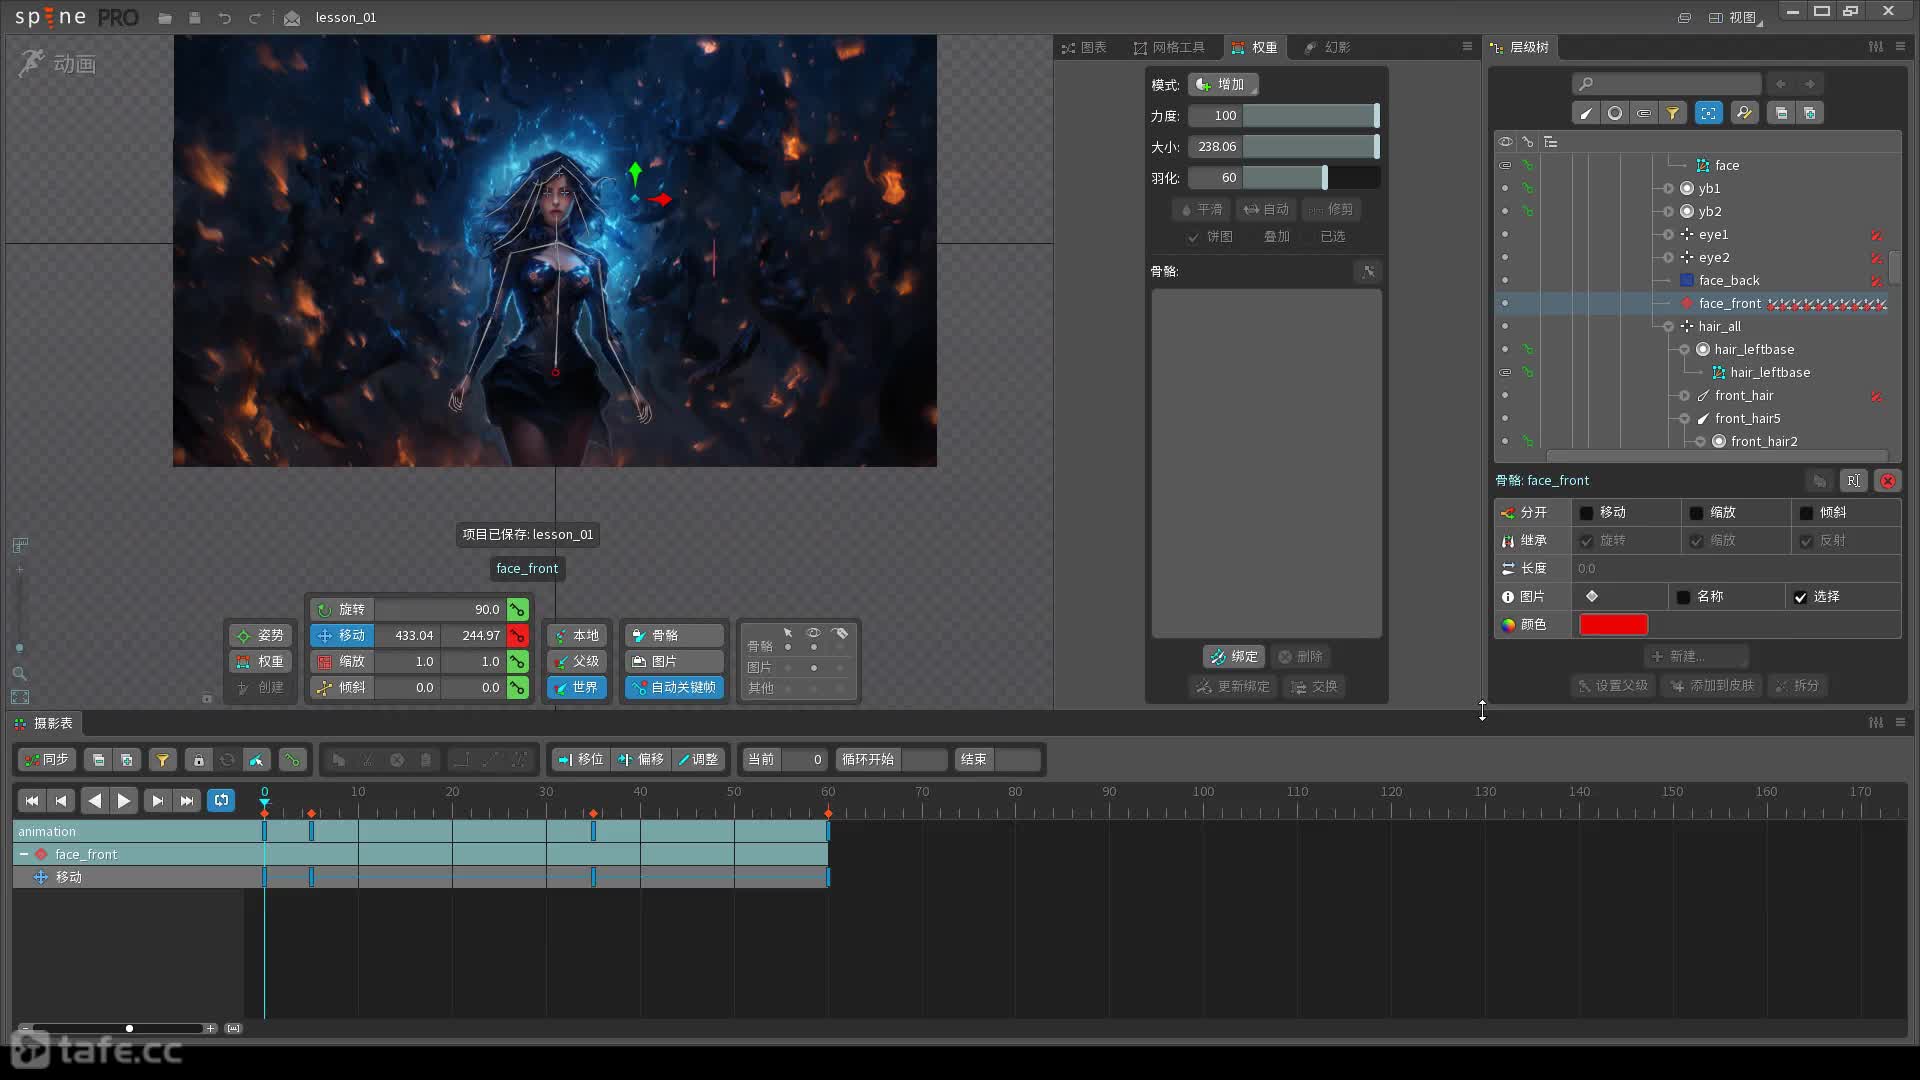The height and width of the screenshot is (1080, 1920).
Task: Expand the eye2 tree node
Action: [x=1668, y=257]
